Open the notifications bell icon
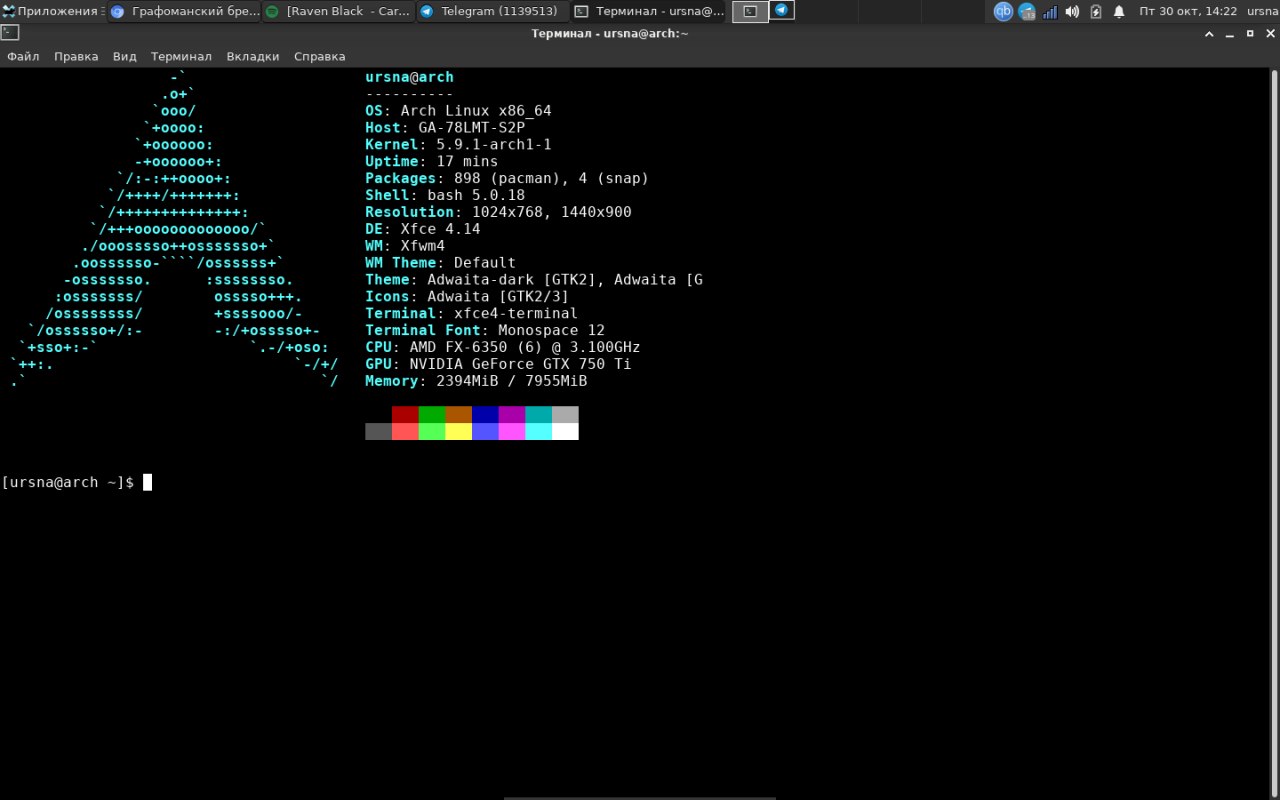 pyautogui.click(x=1119, y=11)
